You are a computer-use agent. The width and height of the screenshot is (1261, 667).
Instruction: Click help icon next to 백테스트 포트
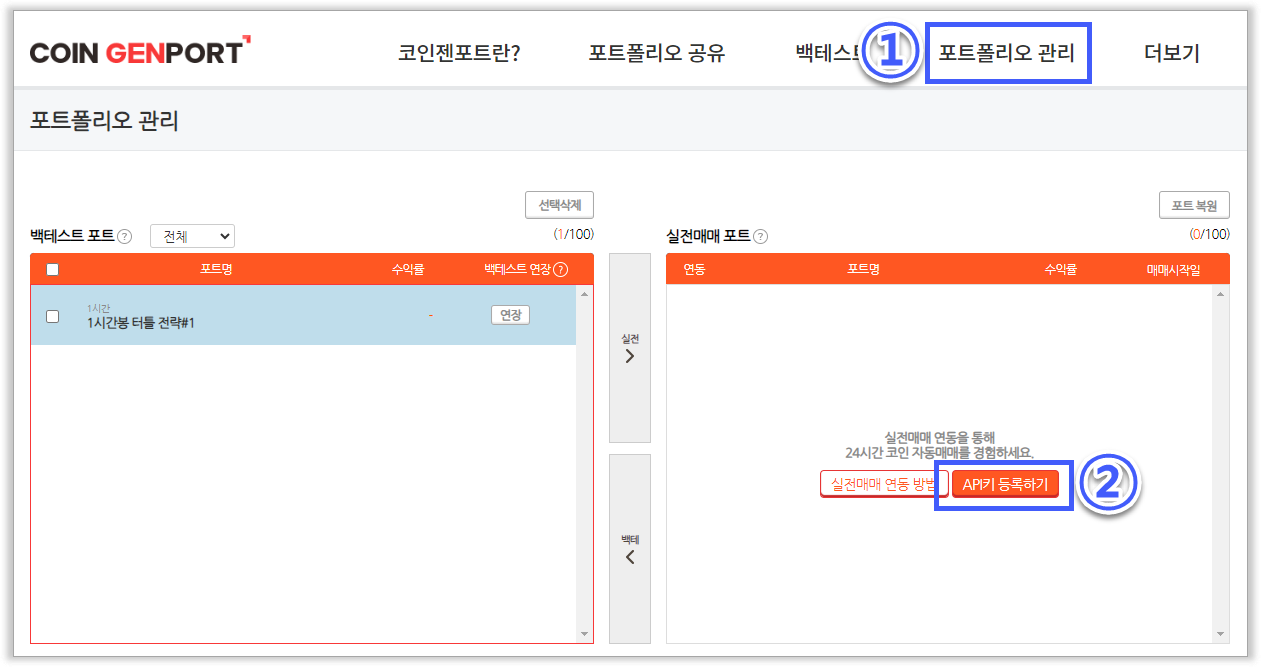click(125, 237)
